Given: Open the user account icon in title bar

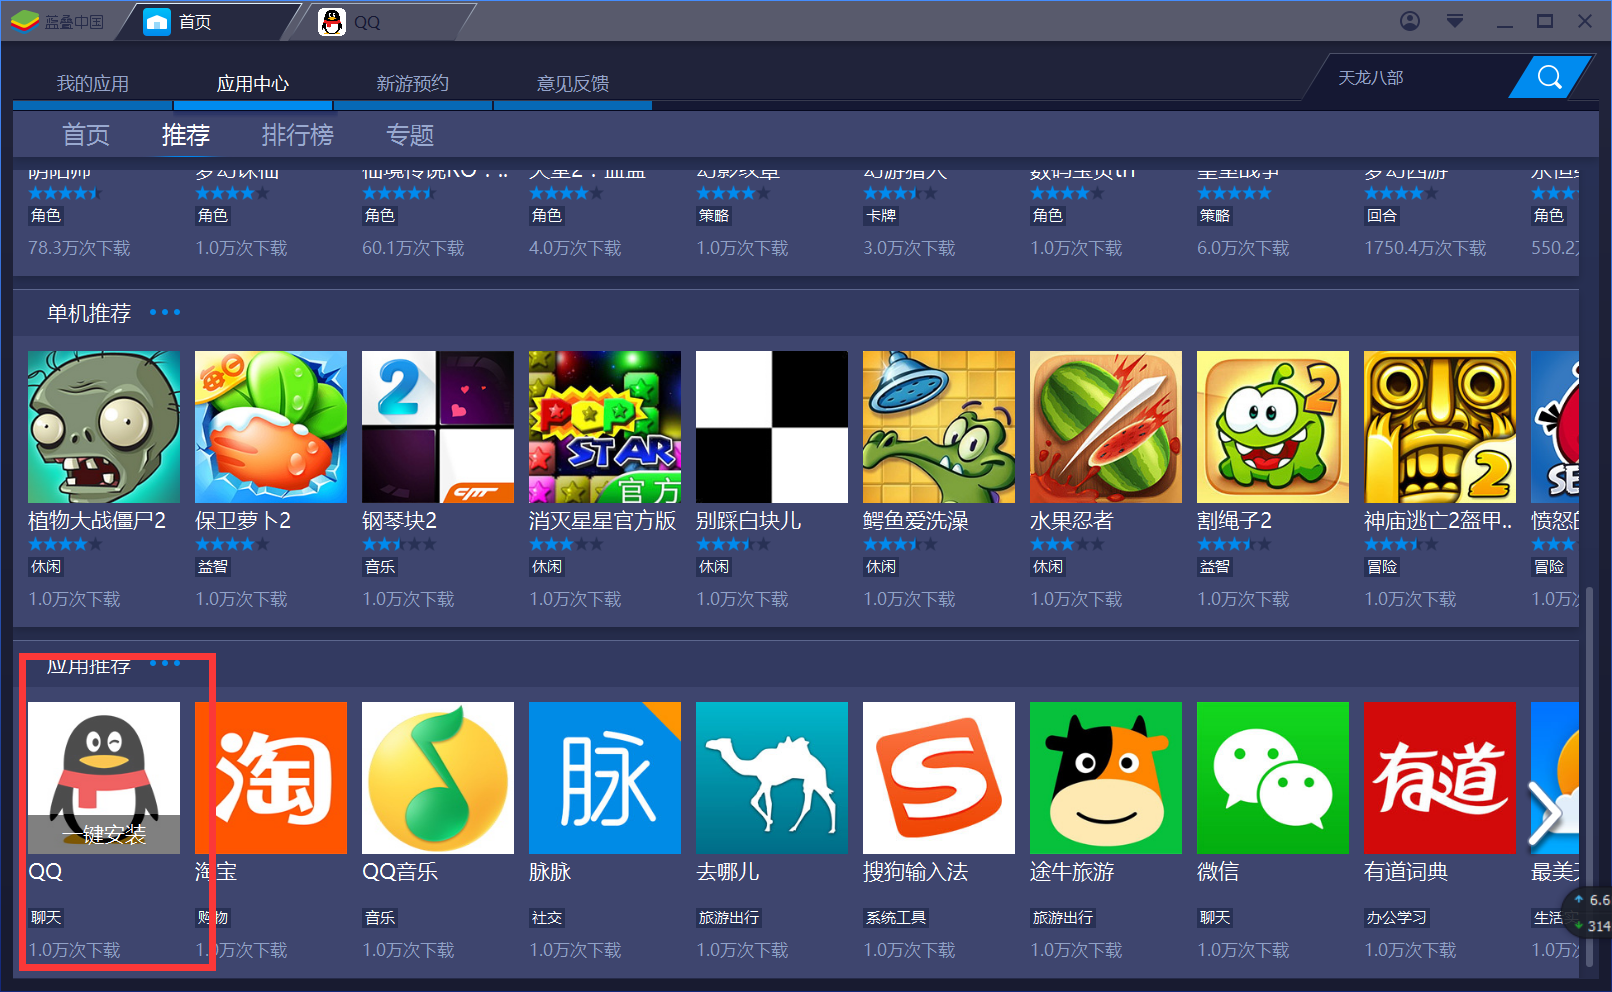Looking at the screenshot, I should click(x=1410, y=21).
